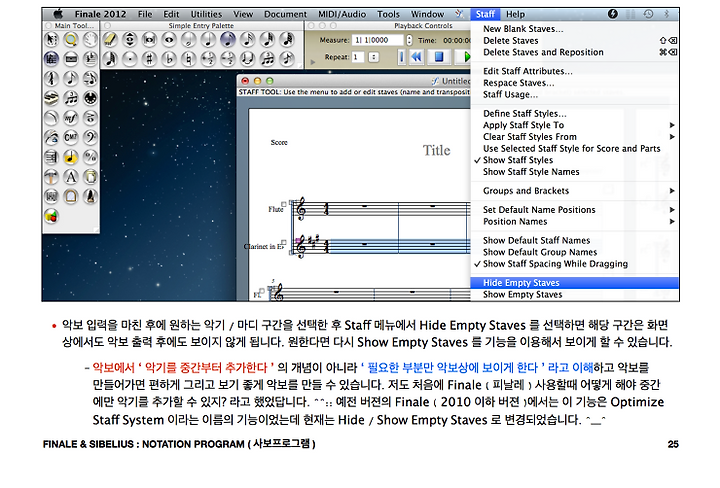Choose the half note duration
This screenshot has width=720, height=488.
(x=189, y=40)
